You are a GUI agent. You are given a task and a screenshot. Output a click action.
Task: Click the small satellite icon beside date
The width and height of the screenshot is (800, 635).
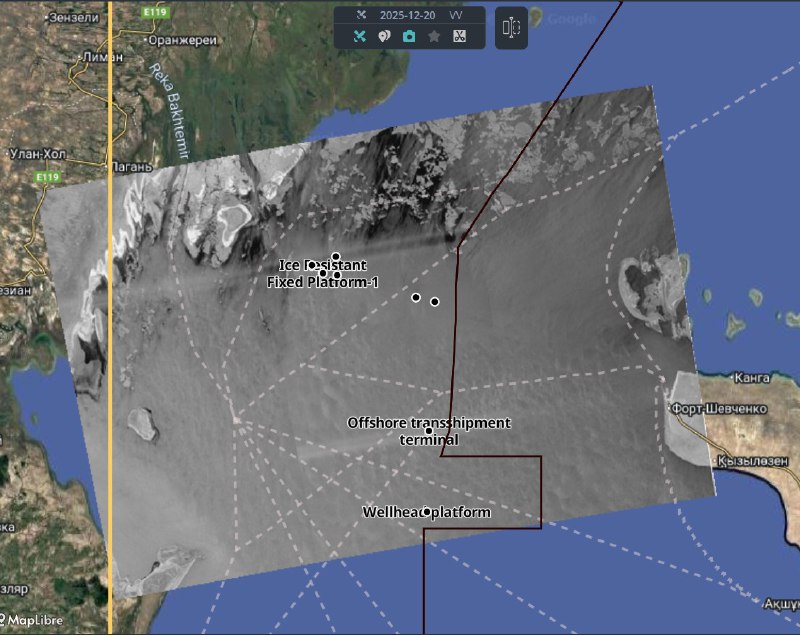pos(362,15)
